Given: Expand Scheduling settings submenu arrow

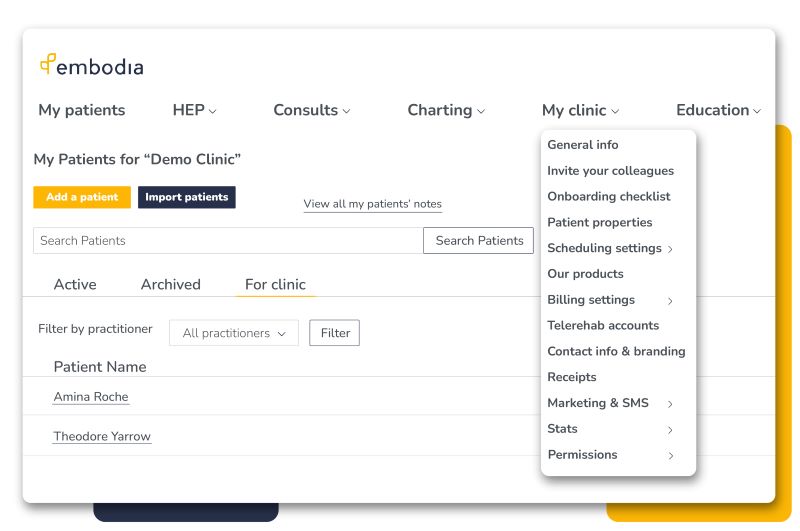Looking at the screenshot, I should pos(670,249).
